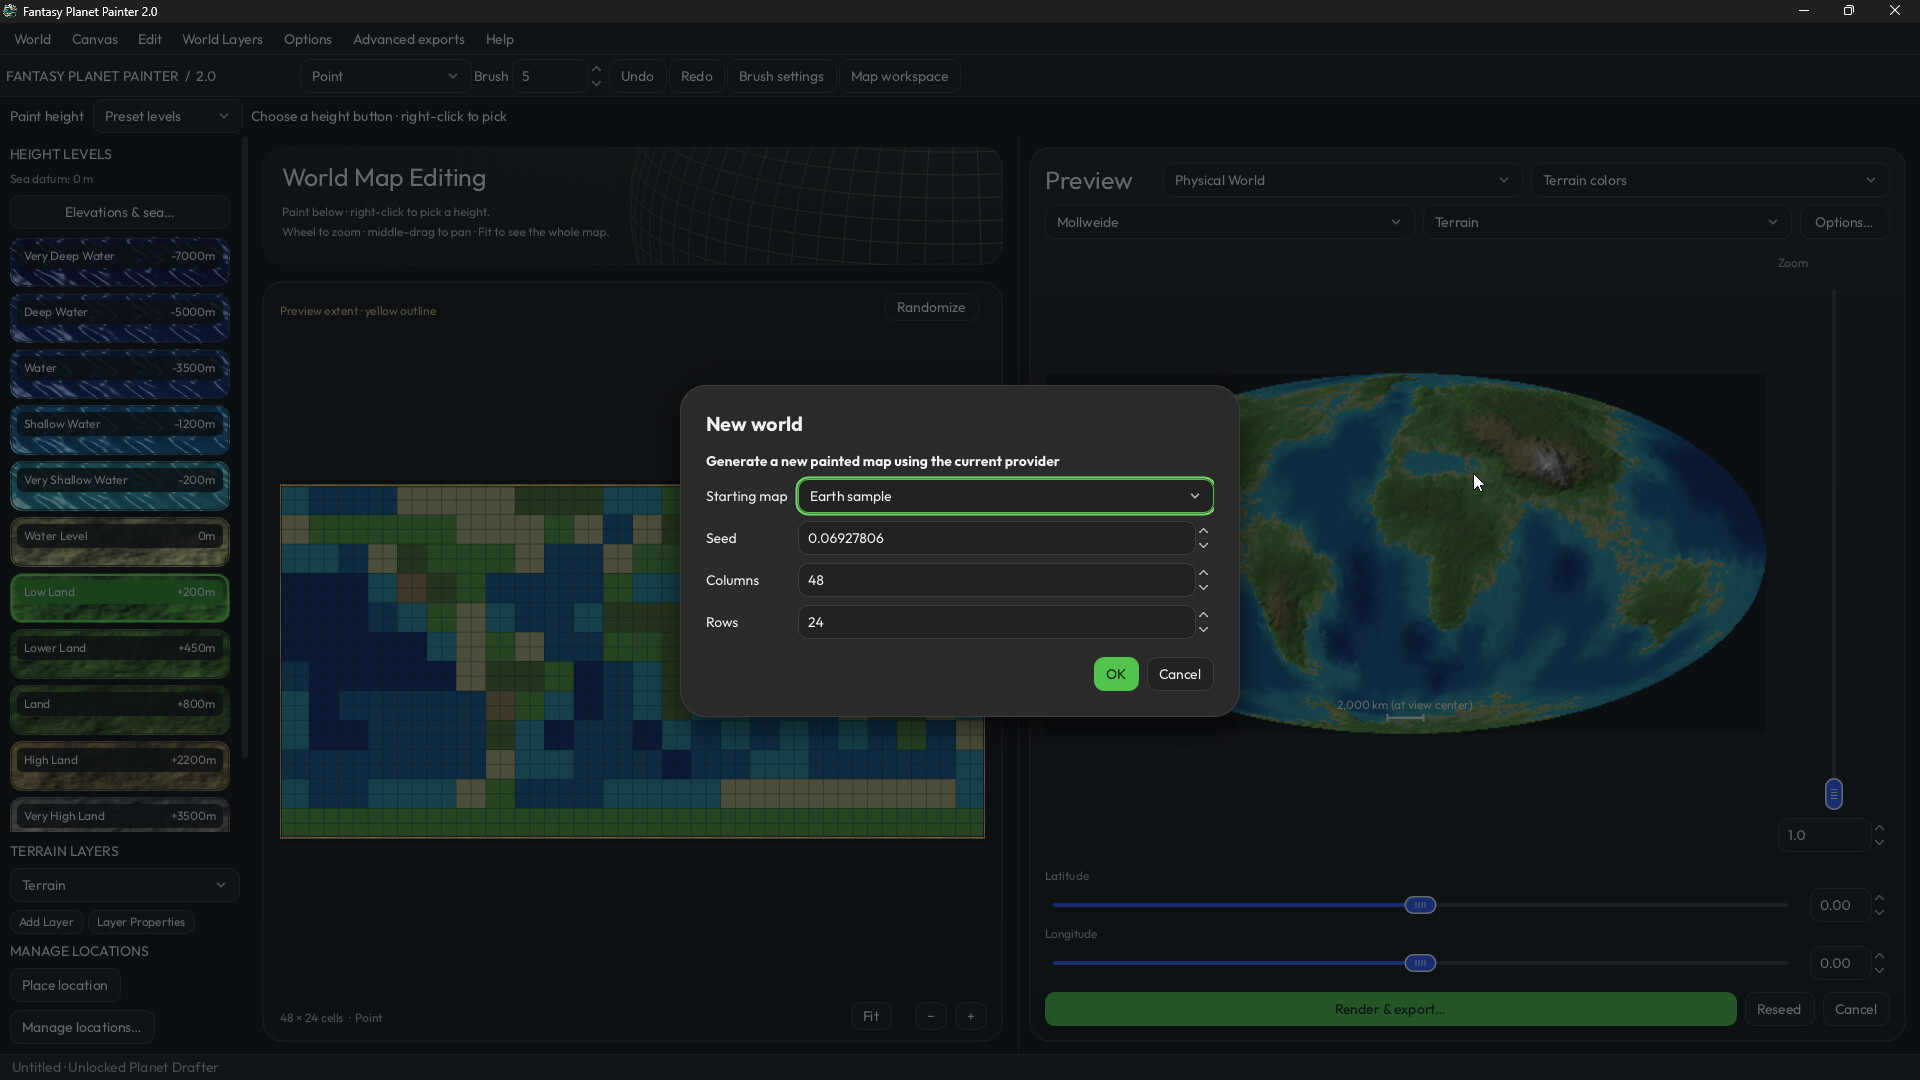Open the Advanced exports menu

click(409, 39)
